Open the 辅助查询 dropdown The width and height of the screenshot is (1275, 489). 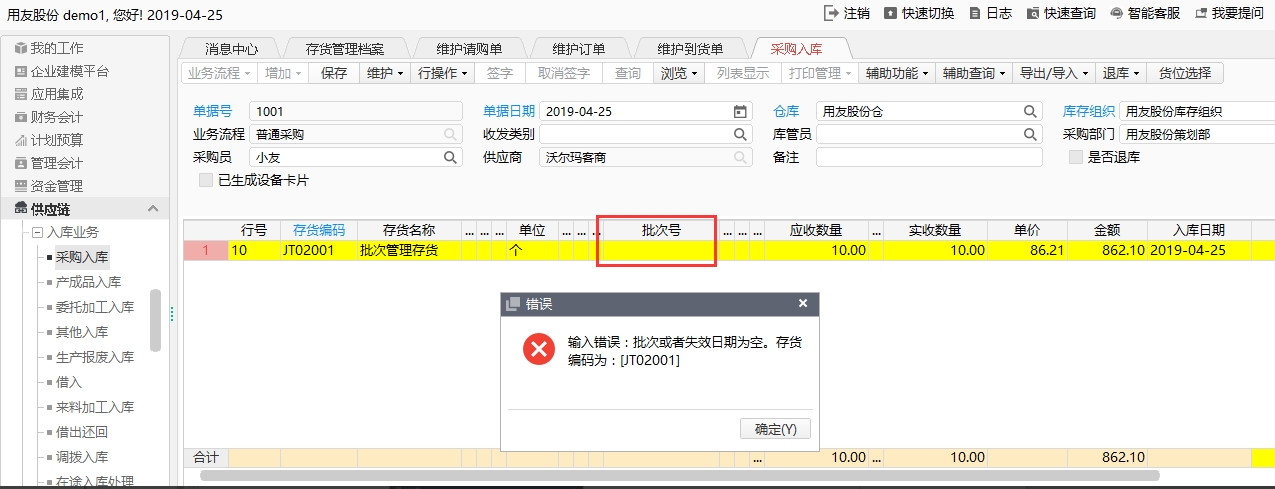[x=974, y=73]
